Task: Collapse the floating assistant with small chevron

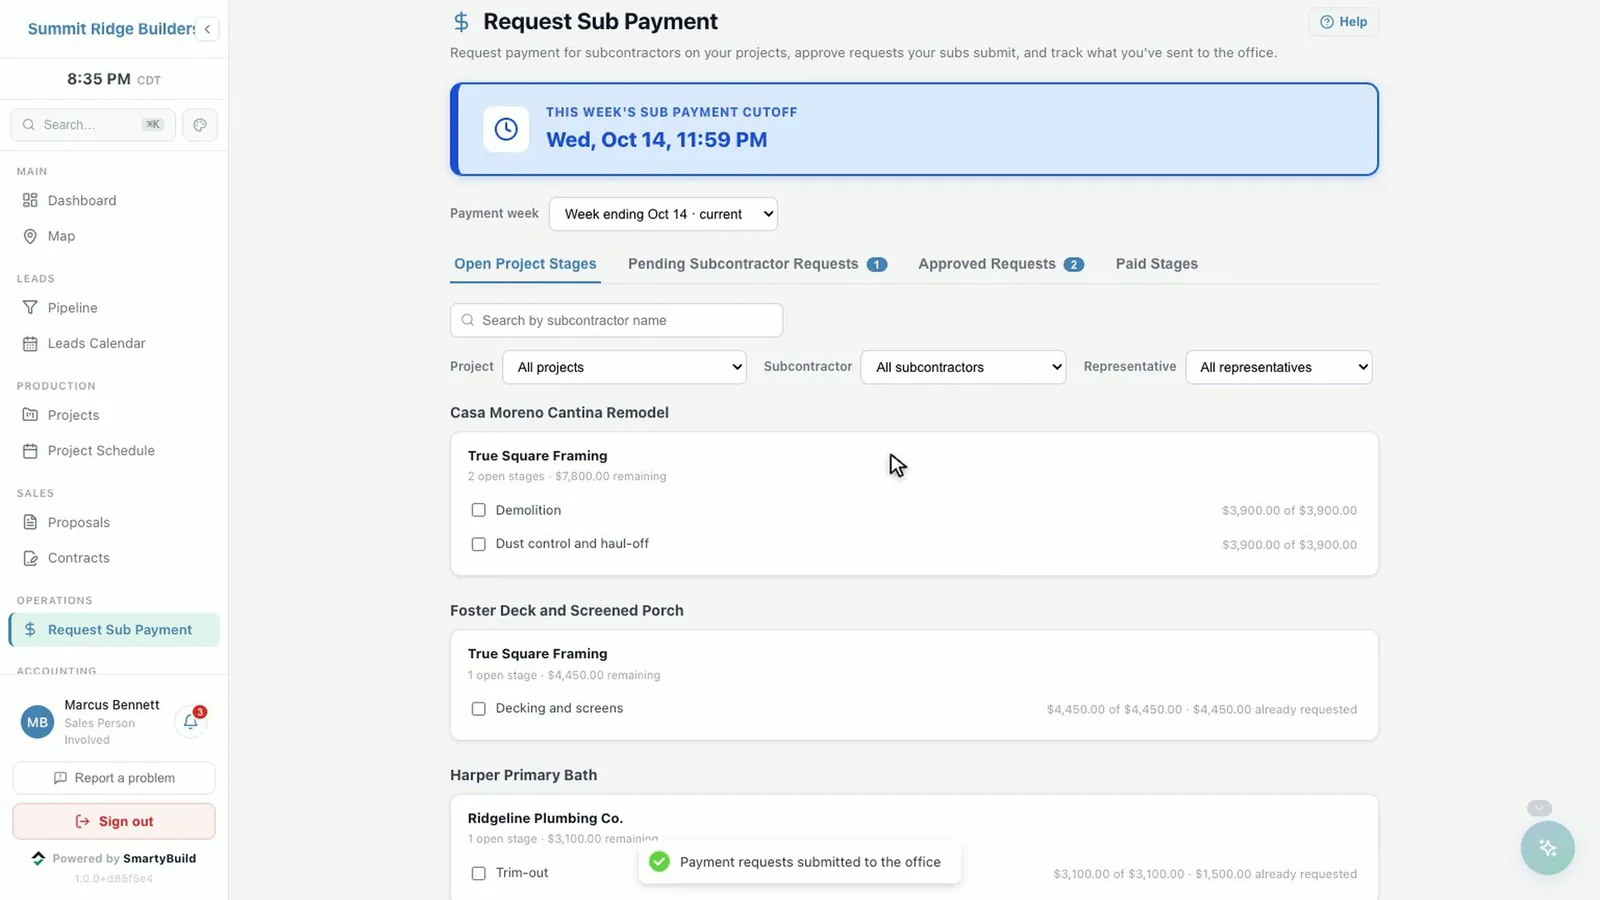Action: 1539,808
